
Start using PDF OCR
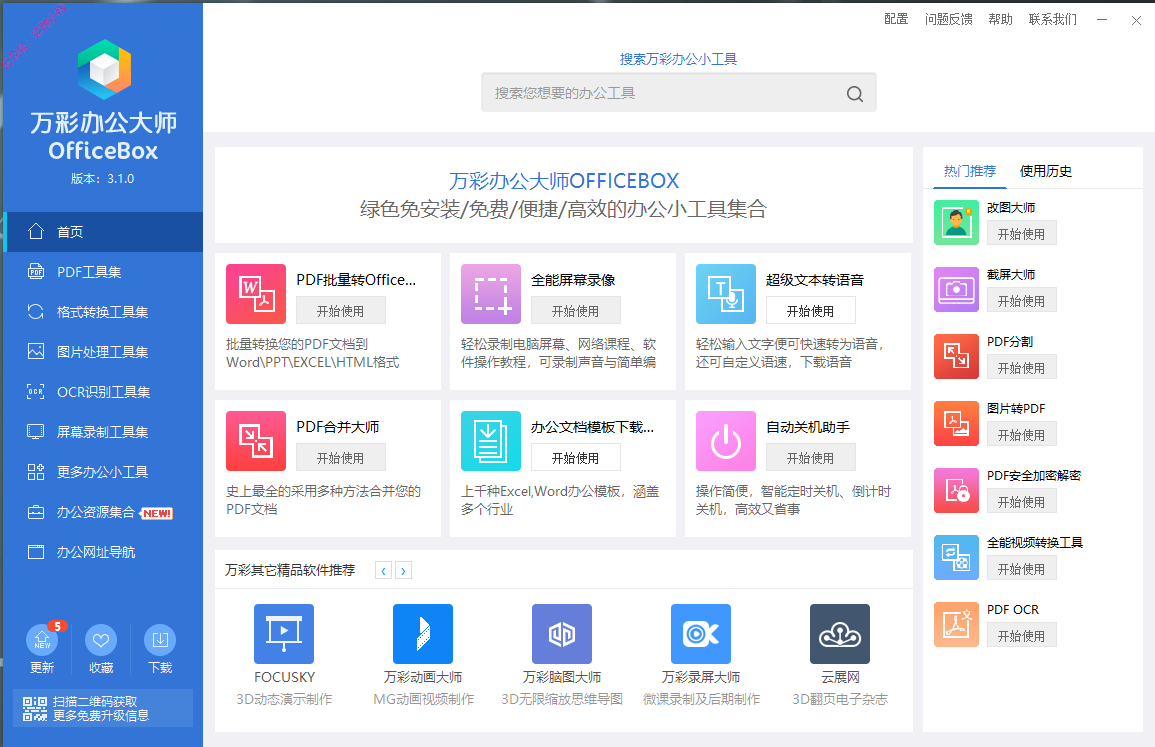tap(1021, 636)
